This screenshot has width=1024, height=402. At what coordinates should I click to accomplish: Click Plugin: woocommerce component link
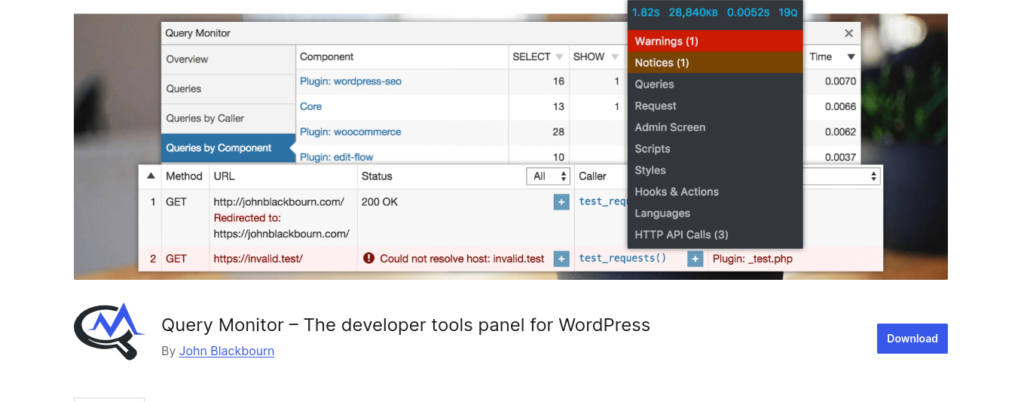[x=350, y=132]
